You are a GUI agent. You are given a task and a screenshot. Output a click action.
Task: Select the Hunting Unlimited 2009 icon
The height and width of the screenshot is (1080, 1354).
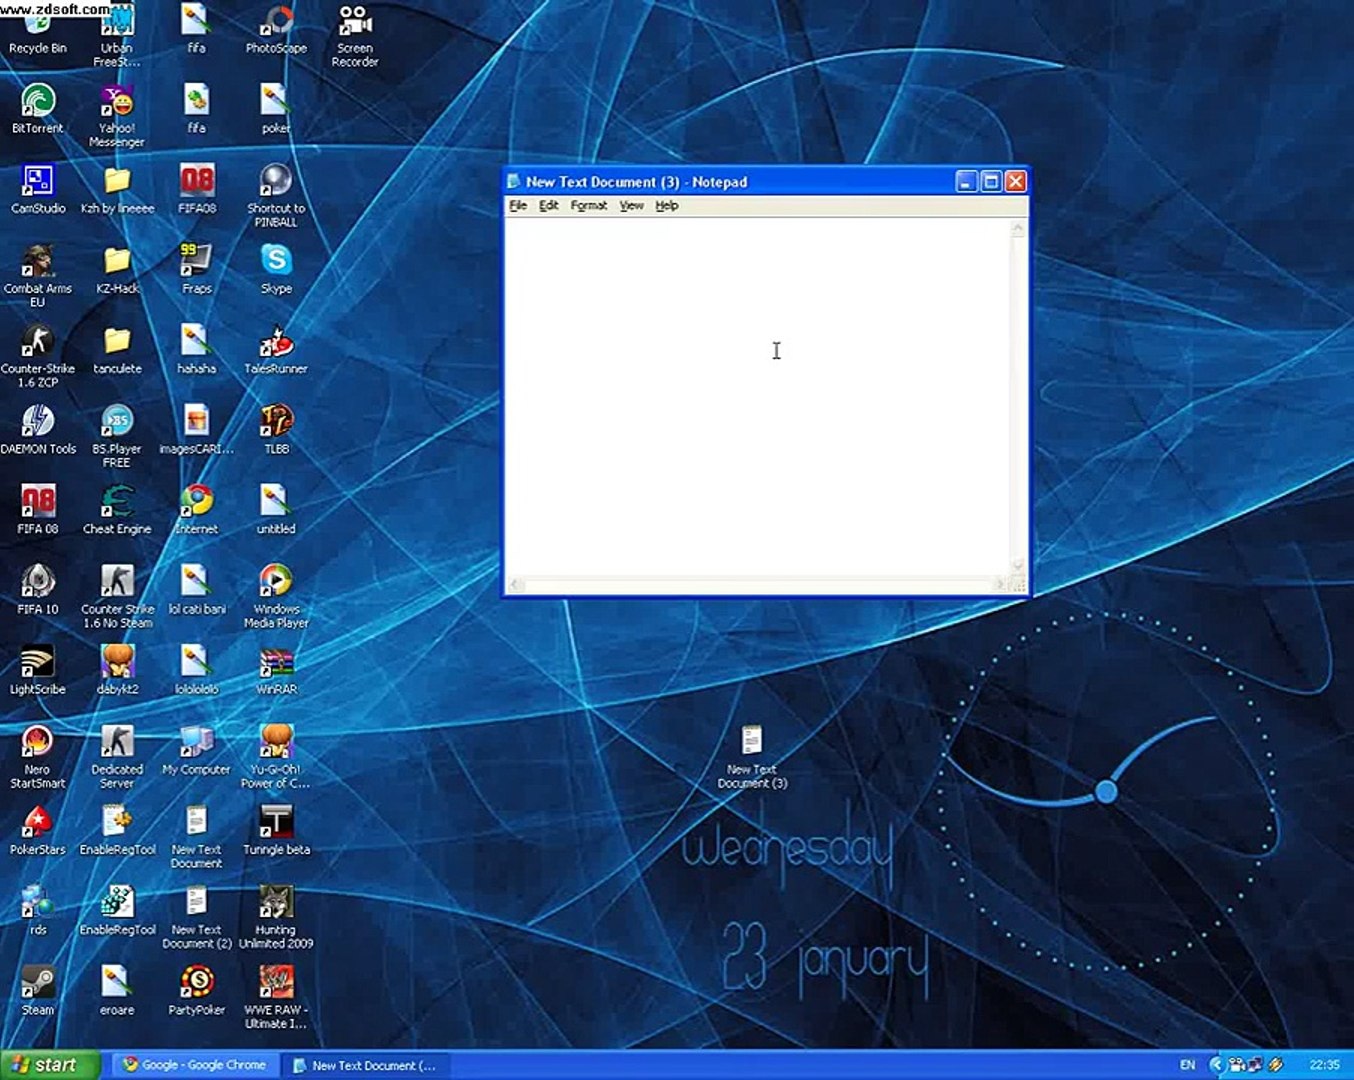click(x=276, y=917)
